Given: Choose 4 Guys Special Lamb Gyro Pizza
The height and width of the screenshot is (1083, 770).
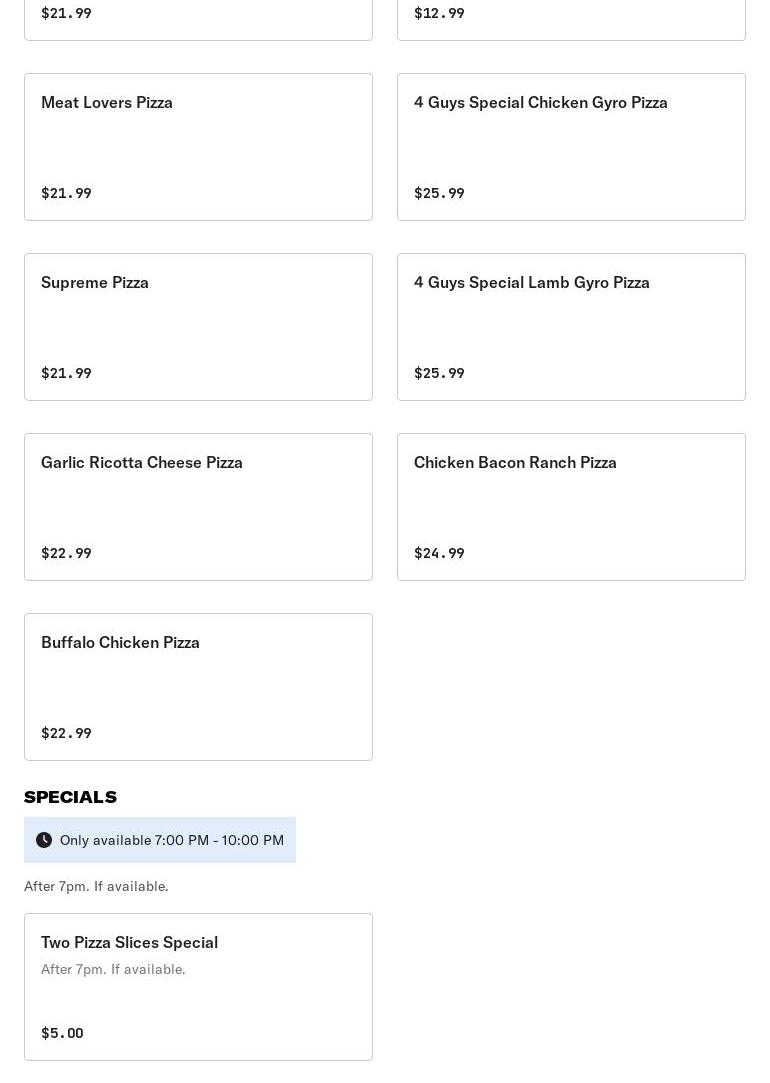Looking at the screenshot, I should [x=571, y=326].
